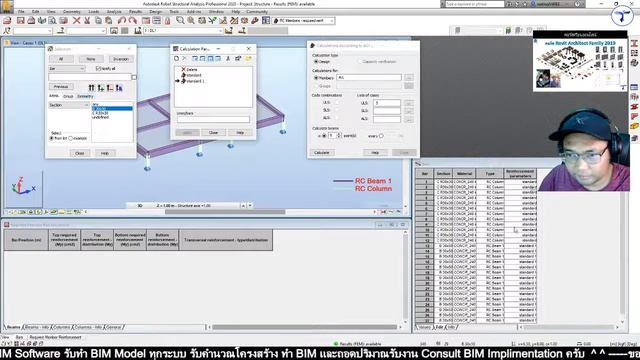
Task: Click the red X Delete toolbar icon
Action: click(76, 20)
